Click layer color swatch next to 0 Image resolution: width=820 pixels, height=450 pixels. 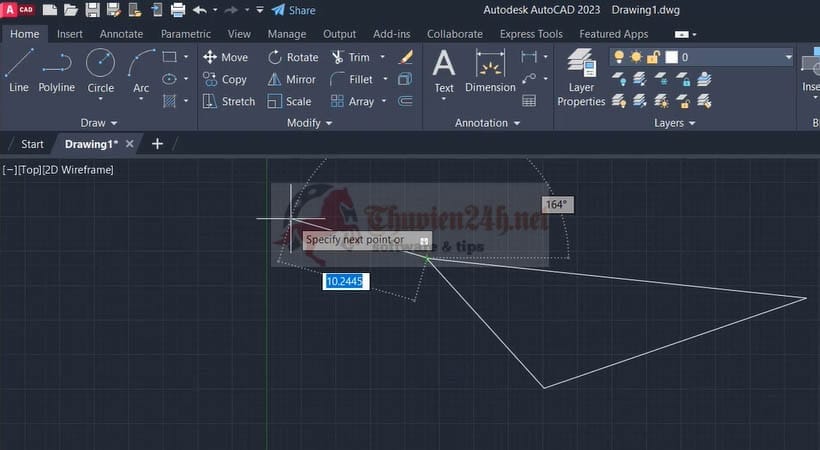(x=671, y=57)
